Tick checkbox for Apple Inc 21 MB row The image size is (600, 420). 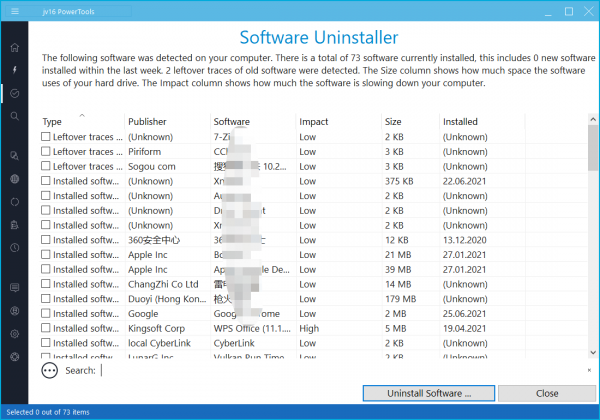point(46,254)
